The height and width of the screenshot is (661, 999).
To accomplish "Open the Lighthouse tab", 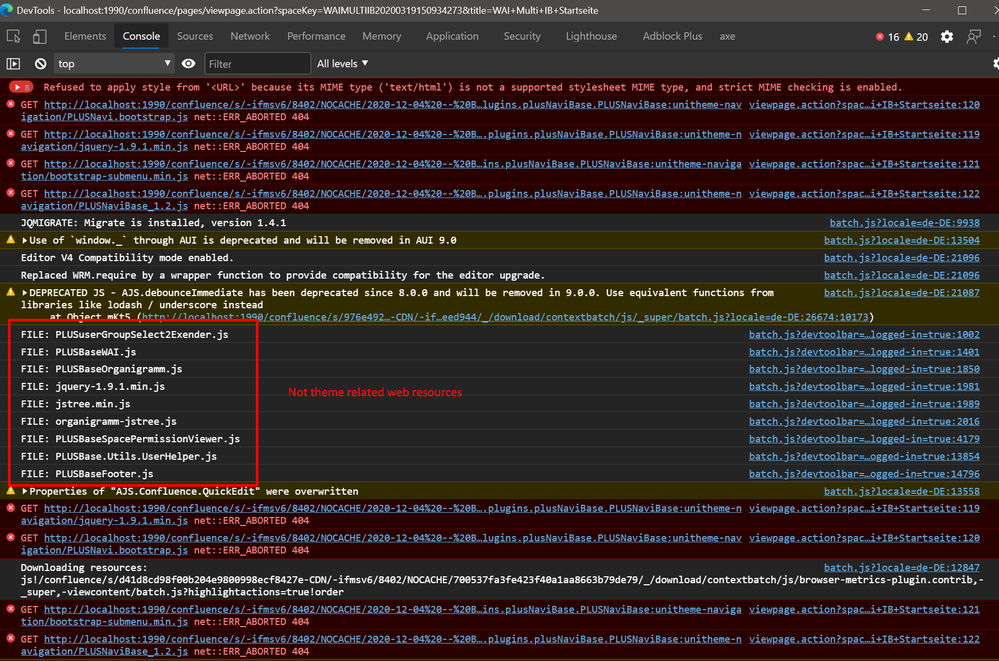I will [x=591, y=36].
